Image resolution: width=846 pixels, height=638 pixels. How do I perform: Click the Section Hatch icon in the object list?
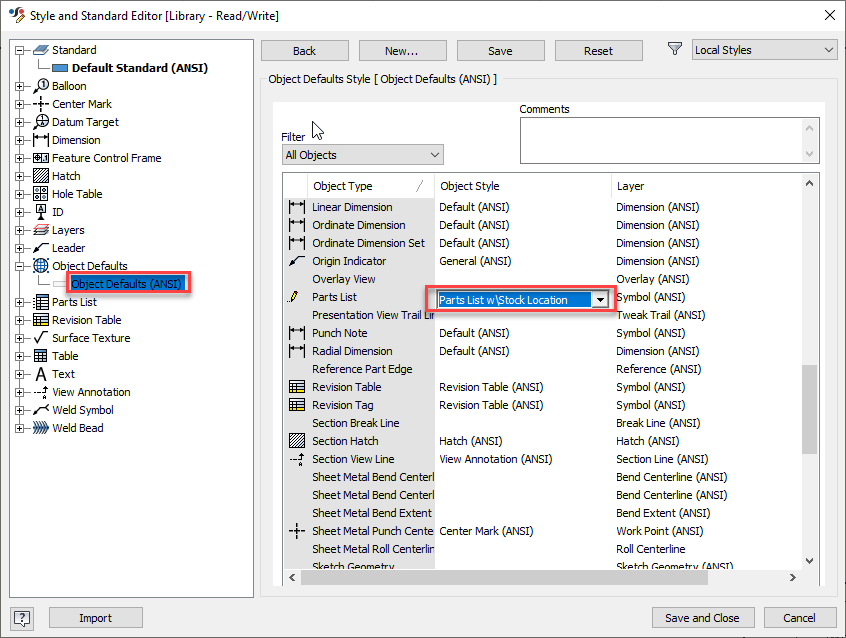coord(296,441)
